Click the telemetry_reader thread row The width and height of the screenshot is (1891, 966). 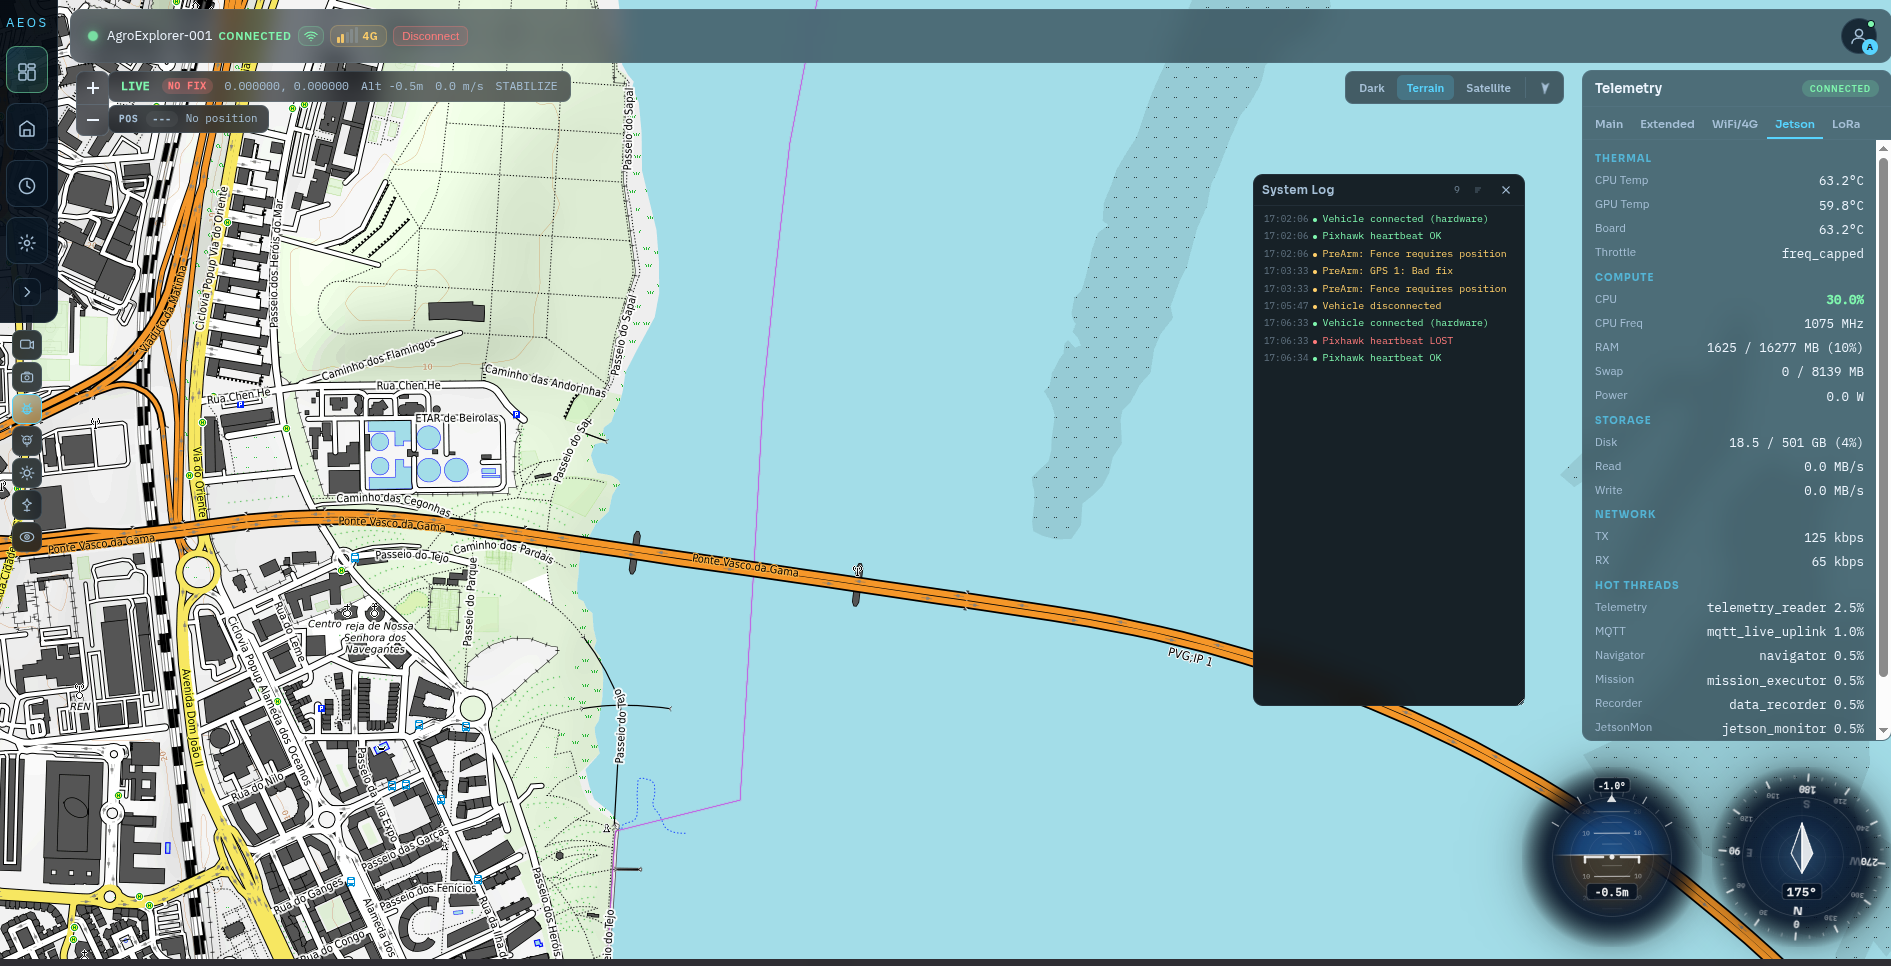(1729, 607)
